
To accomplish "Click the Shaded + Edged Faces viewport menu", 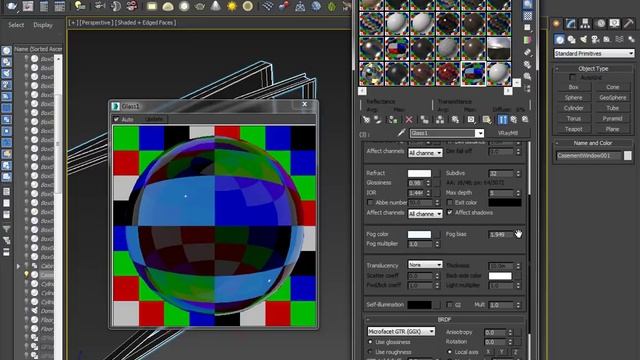I will click(145, 23).
